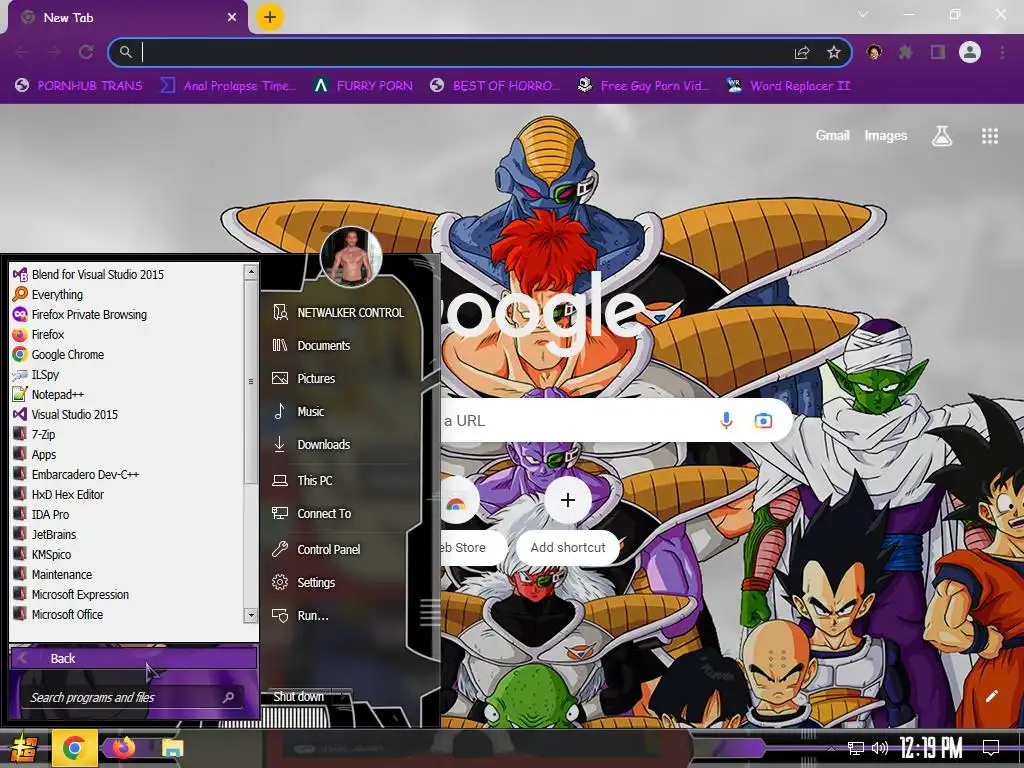This screenshot has width=1024, height=768.
Task: Click the Chrome back arrow
Action: tap(21, 52)
